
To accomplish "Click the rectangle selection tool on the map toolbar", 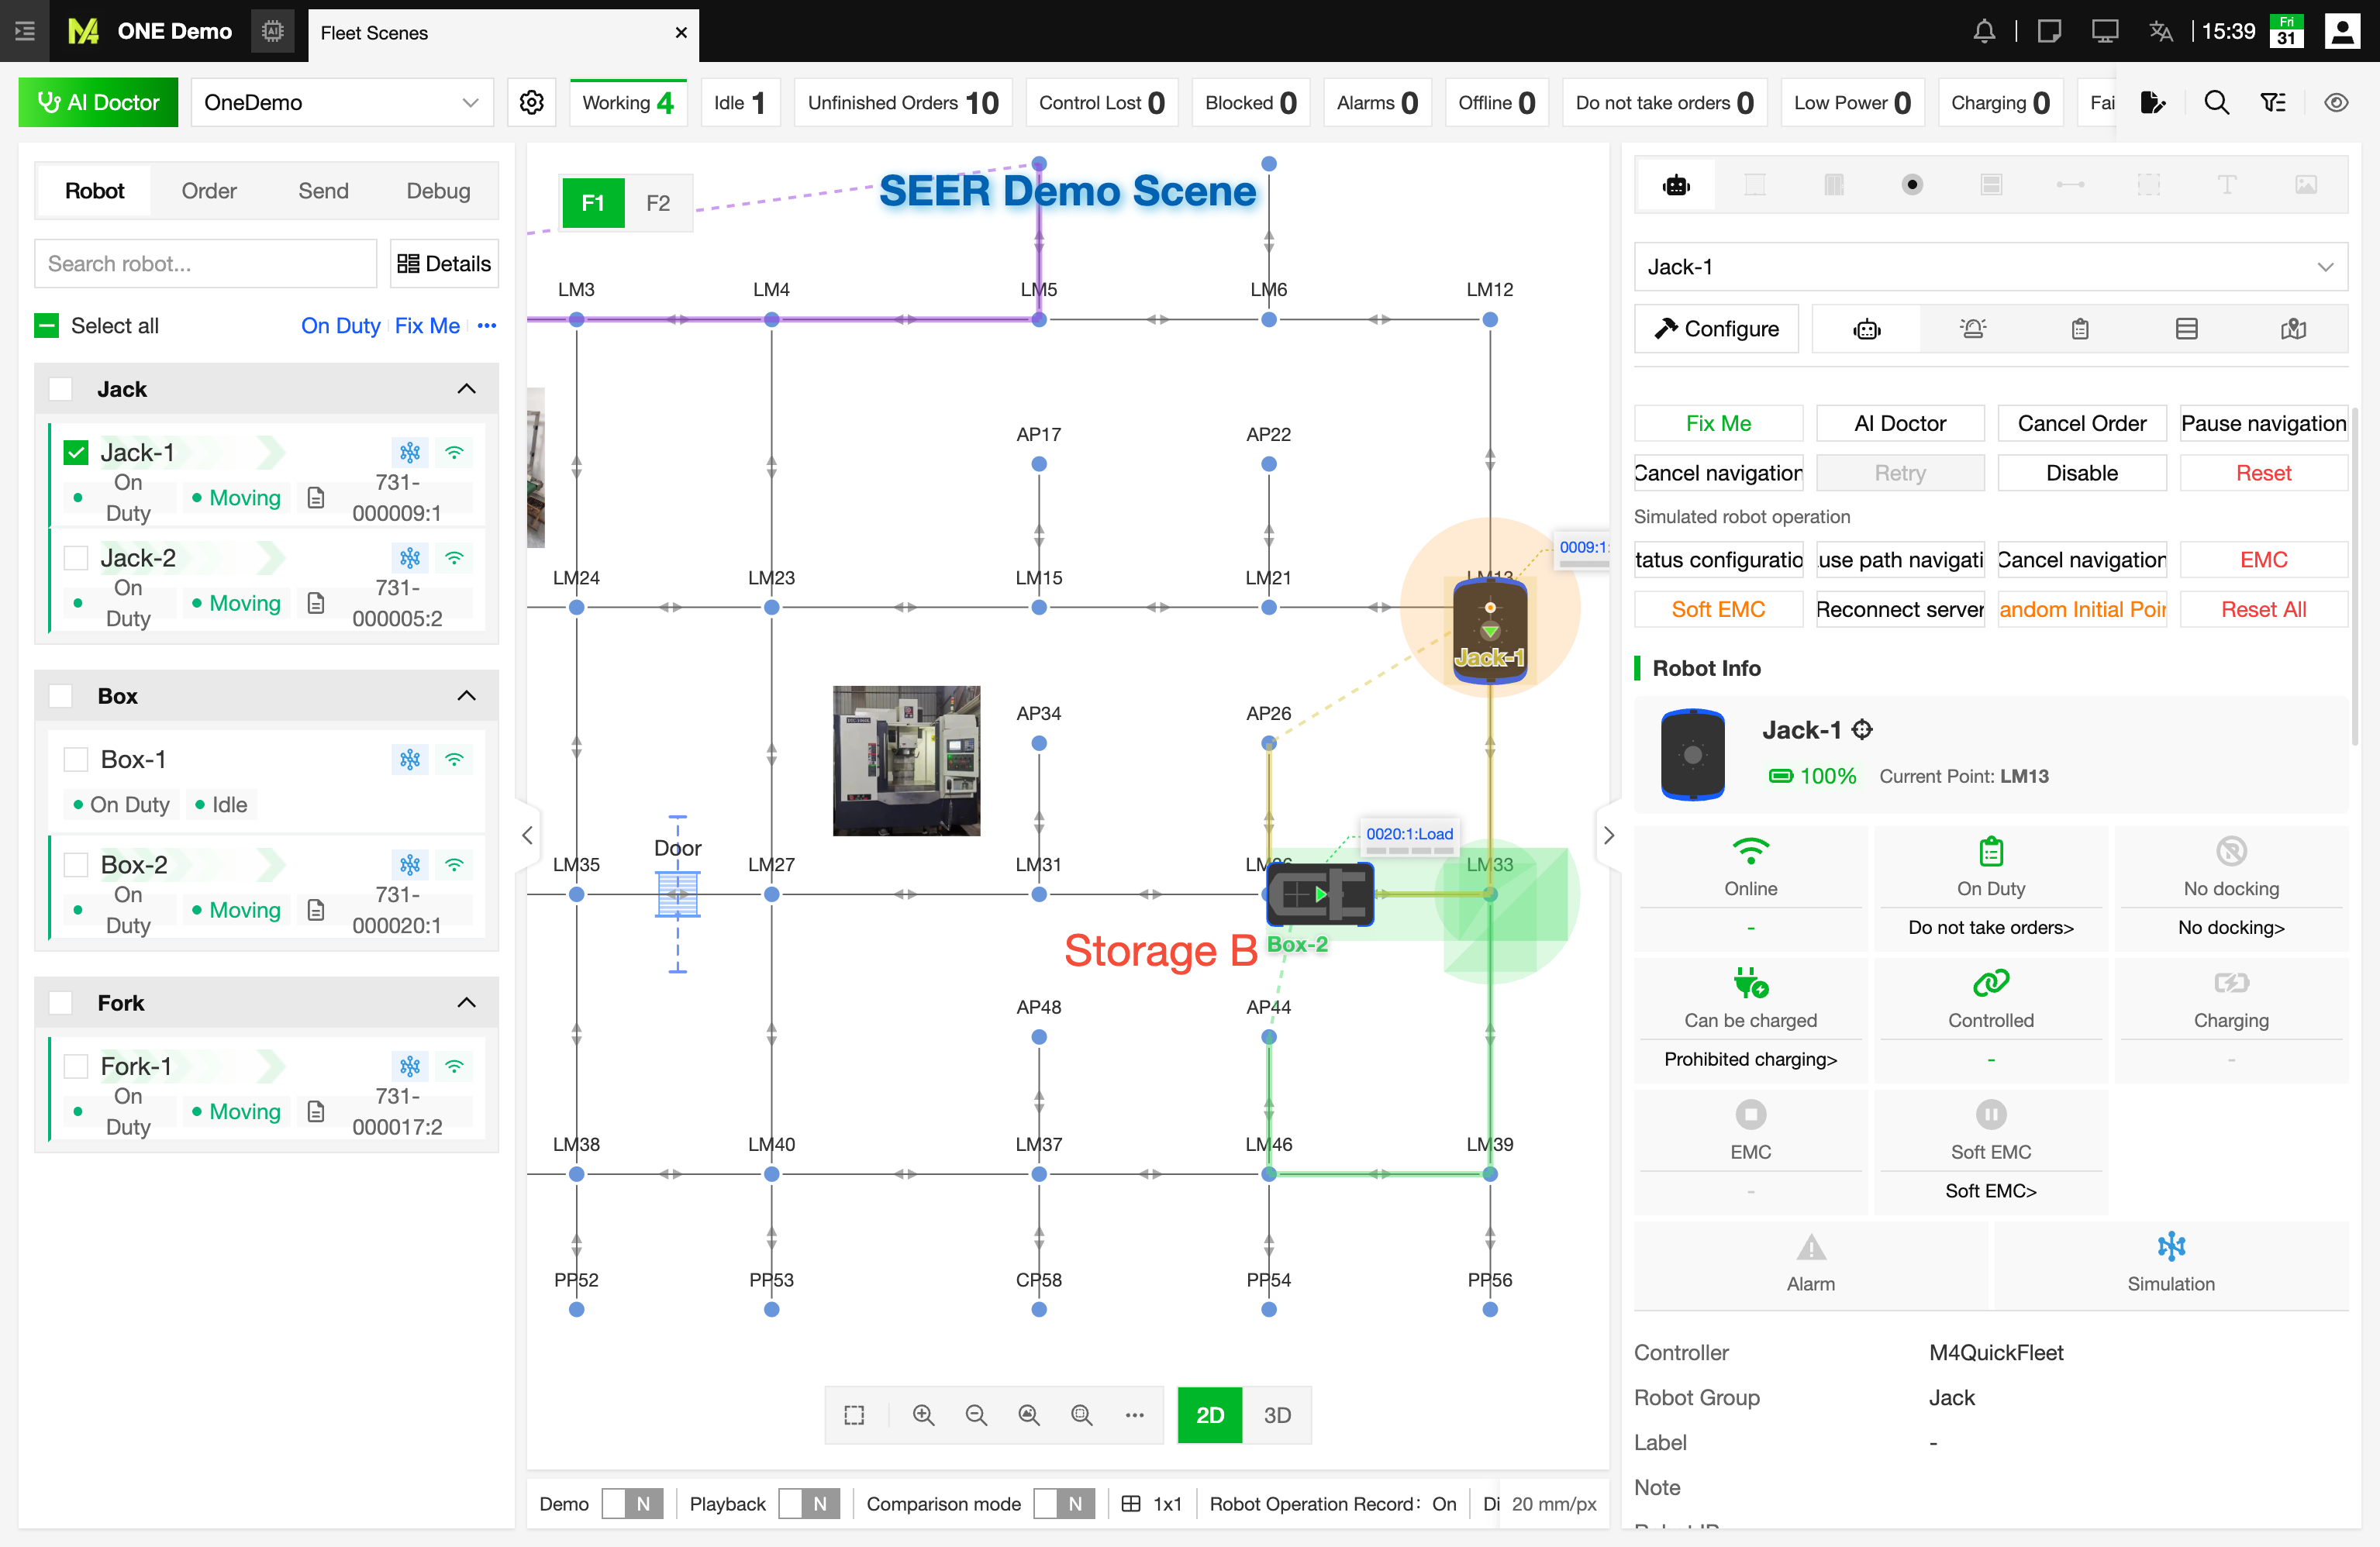I will point(854,1415).
